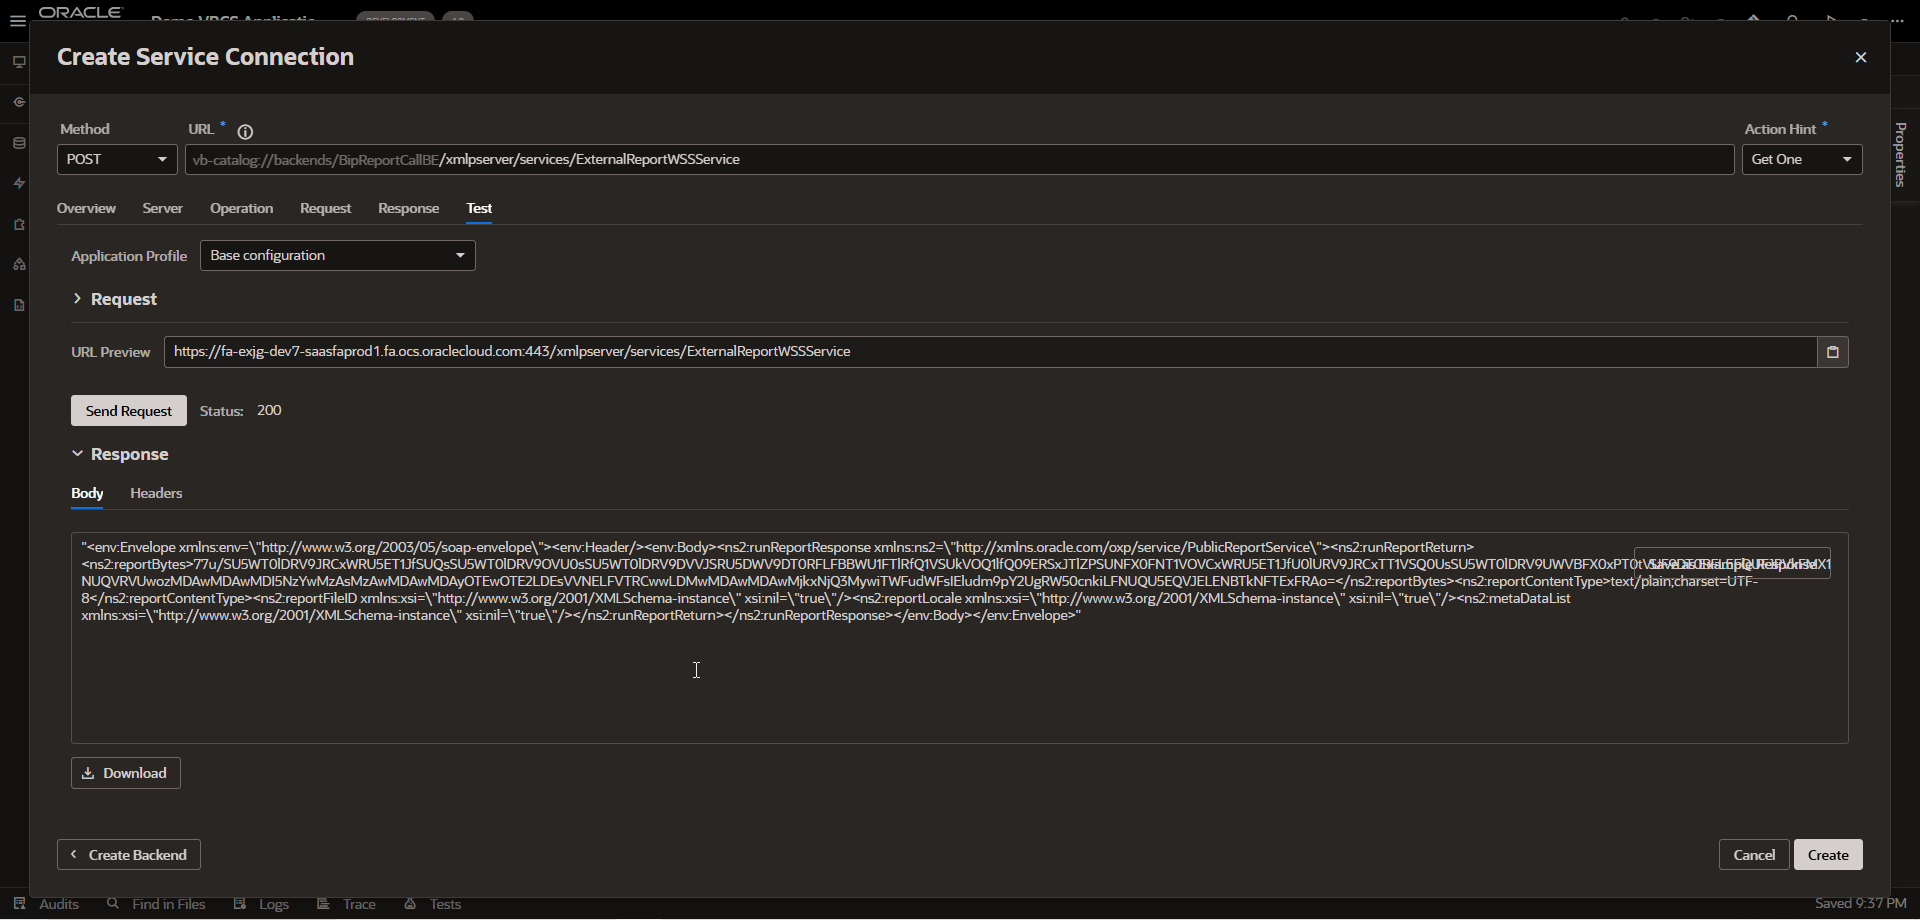Open the Business Objects database icon

(19, 143)
